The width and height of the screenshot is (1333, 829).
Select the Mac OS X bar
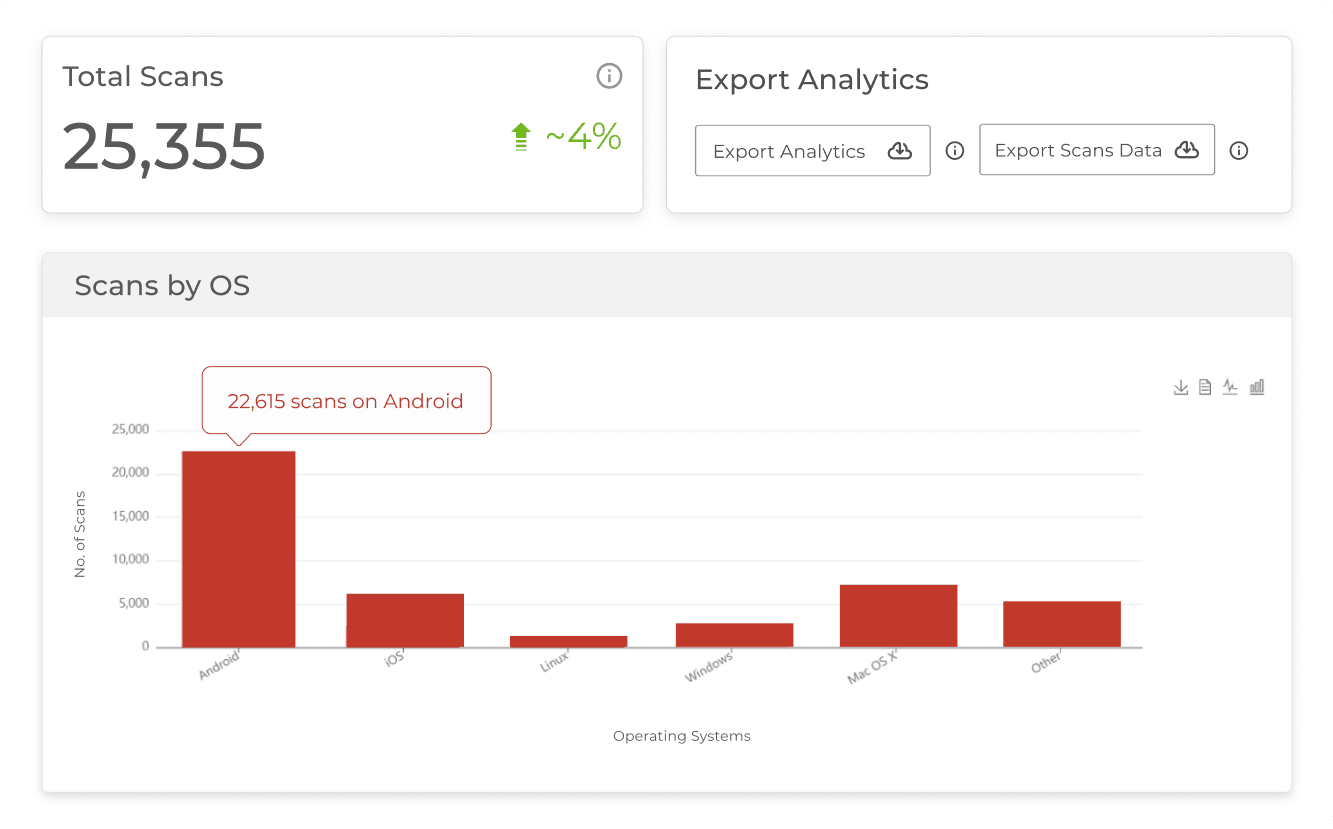click(x=898, y=615)
